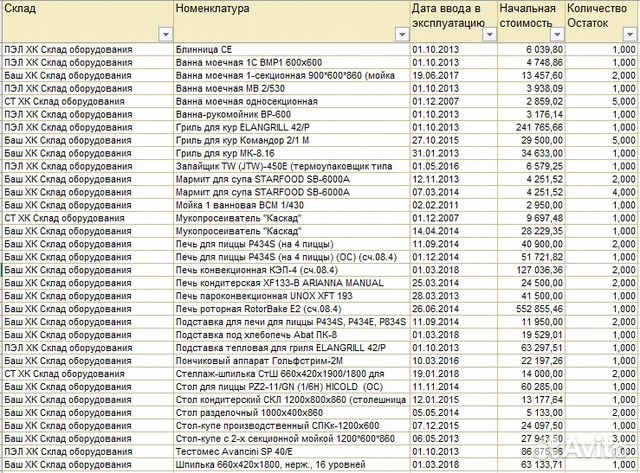Select the cost value 22 197,26
The height and width of the screenshot is (473, 640).
(531, 361)
